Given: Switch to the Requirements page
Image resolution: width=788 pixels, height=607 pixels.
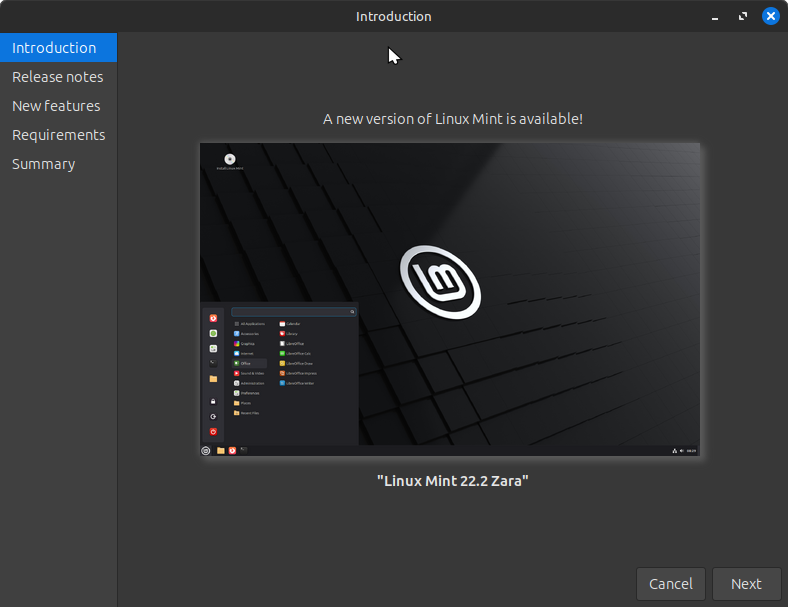Looking at the screenshot, I should [58, 135].
